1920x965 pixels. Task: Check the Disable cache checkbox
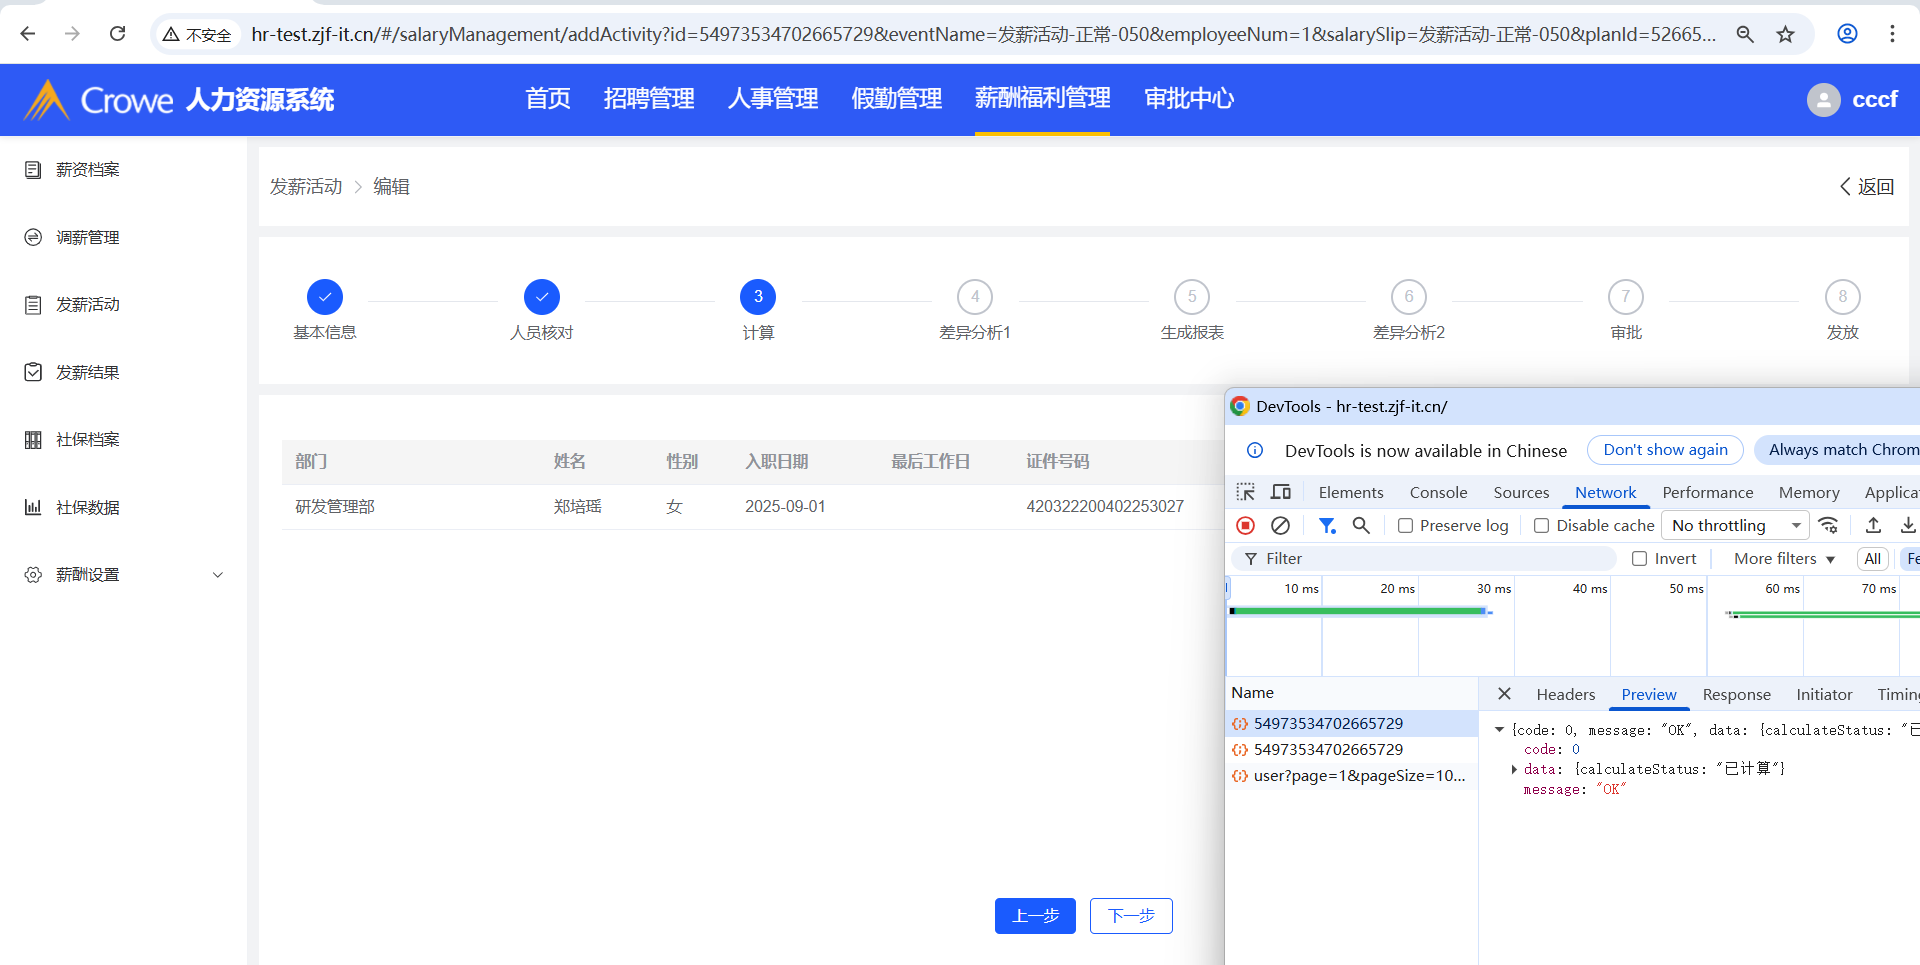tap(1541, 526)
